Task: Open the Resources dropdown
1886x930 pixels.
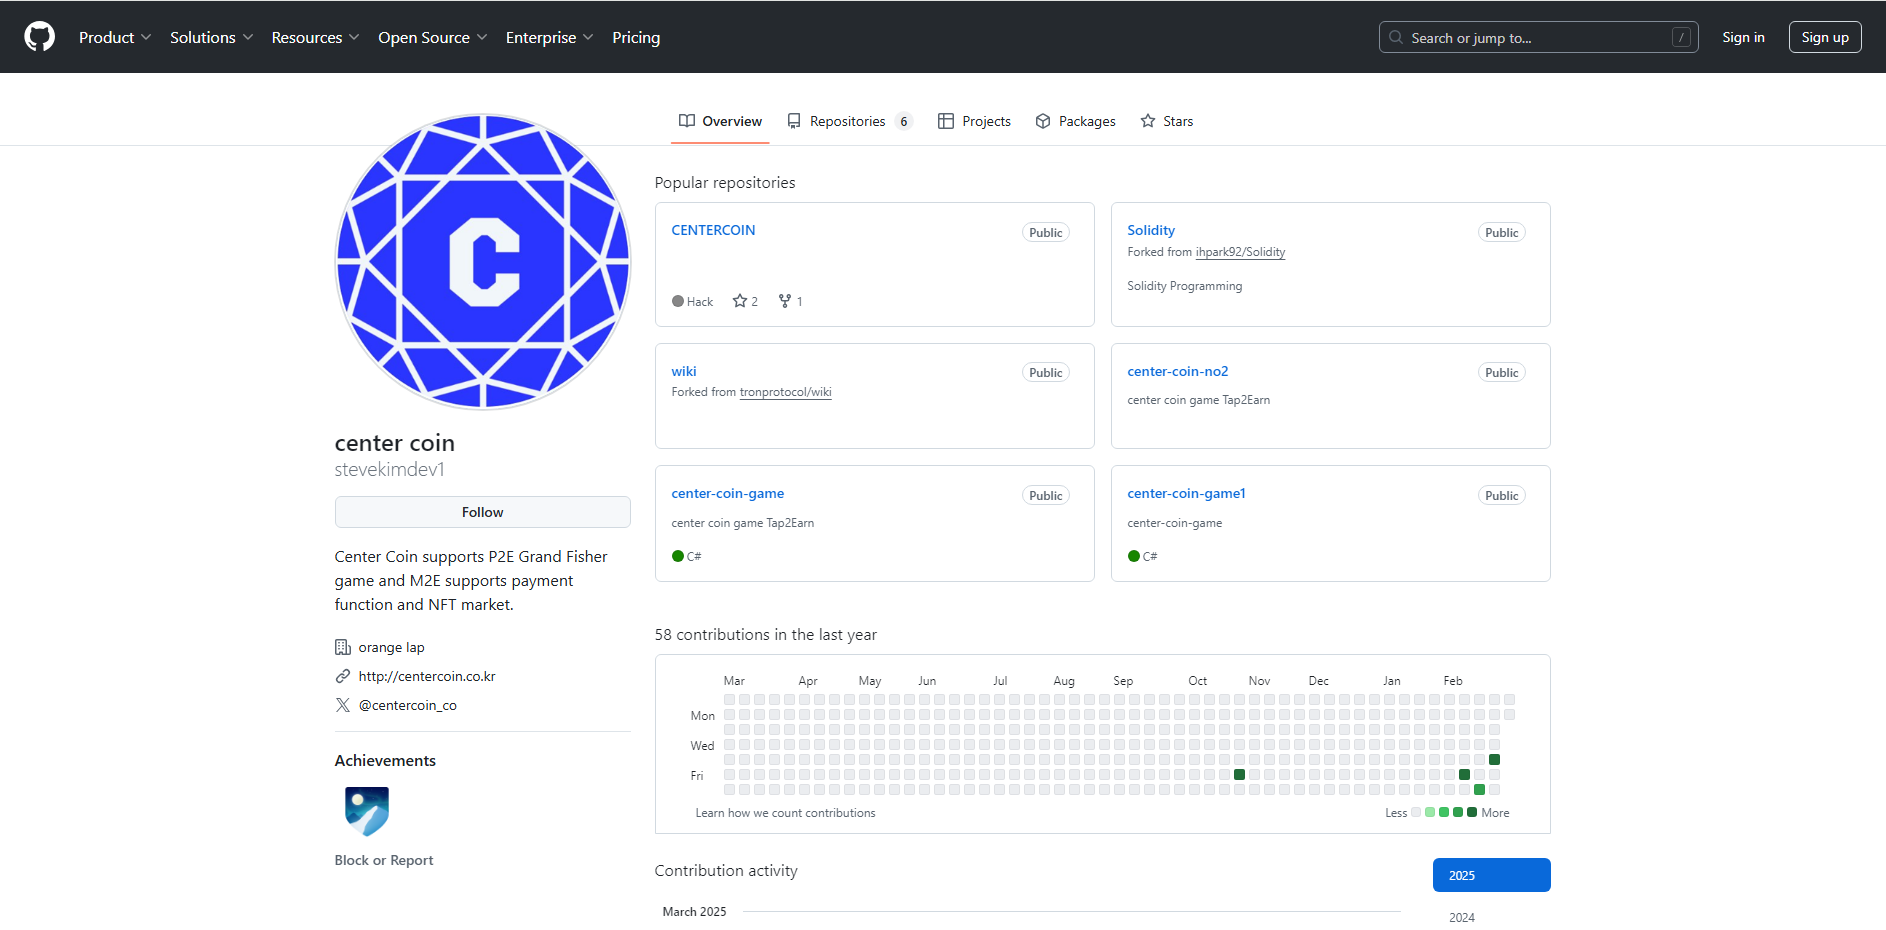Action: [315, 37]
